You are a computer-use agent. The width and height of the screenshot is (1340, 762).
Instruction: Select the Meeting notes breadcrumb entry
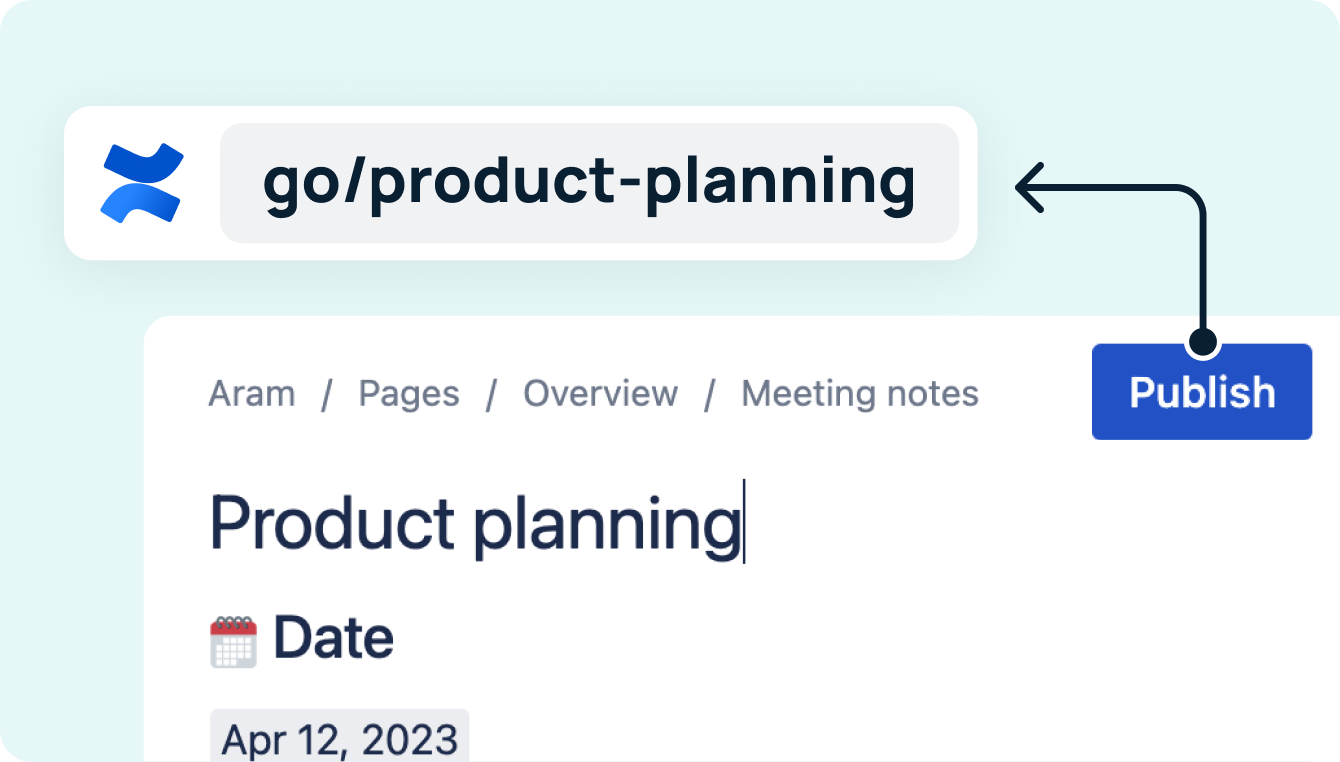pyautogui.click(x=858, y=393)
